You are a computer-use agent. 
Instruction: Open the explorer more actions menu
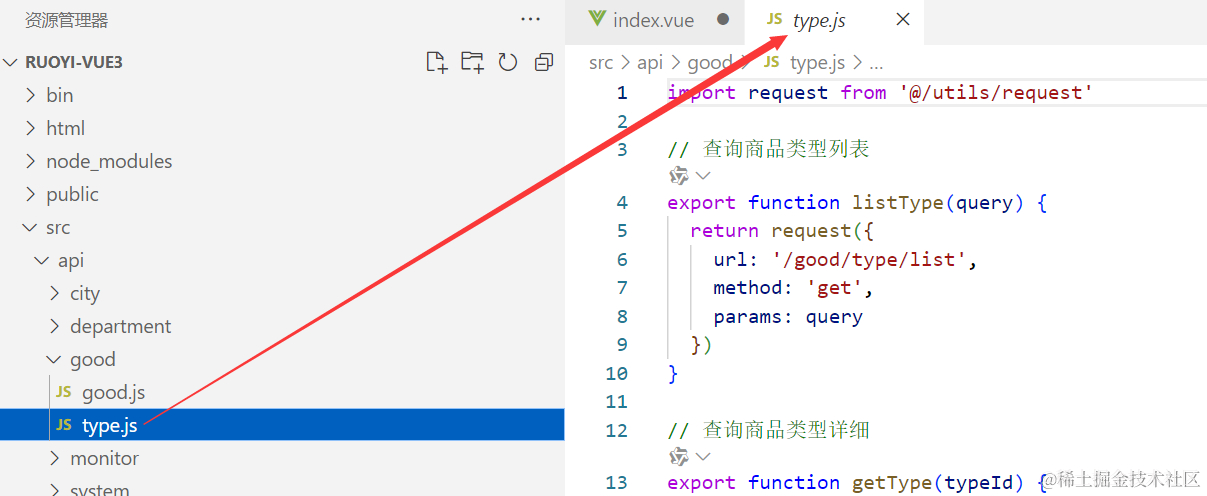coord(530,20)
